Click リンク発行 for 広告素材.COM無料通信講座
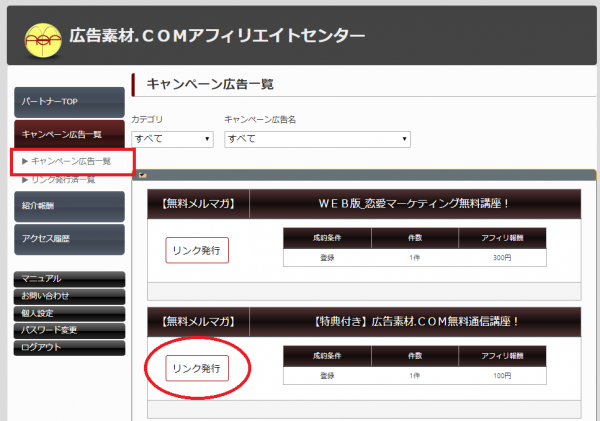The width and height of the screenshot is (600, 421). (x=197, y=369)
